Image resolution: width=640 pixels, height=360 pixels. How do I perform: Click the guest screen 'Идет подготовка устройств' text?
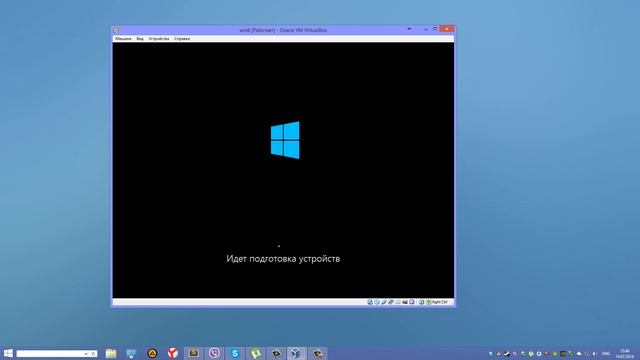[283, 259]
